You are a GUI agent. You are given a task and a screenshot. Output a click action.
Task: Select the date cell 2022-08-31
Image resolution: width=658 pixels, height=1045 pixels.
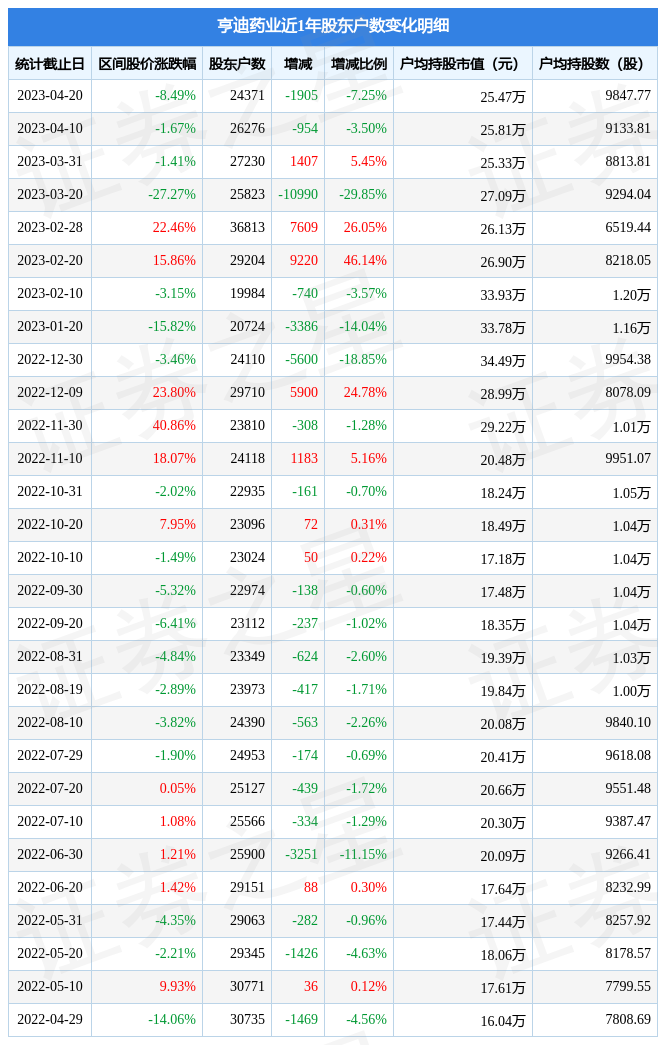pos(50,656)
